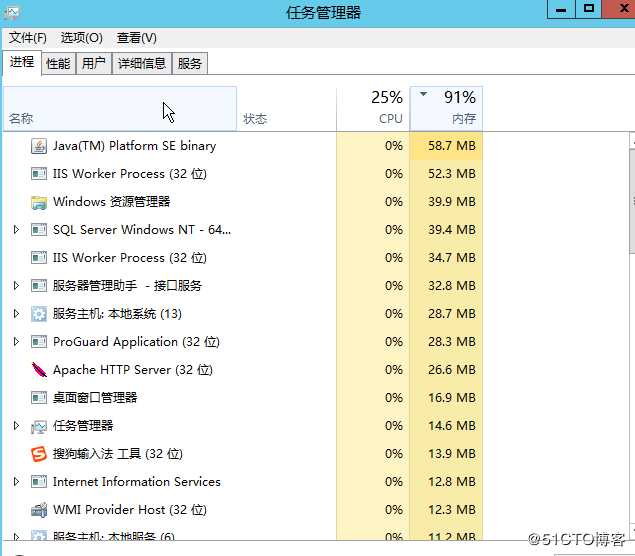This screenshot has width=635, height=556.
Task: Select the Windows 资源管理器 process name
Action: tap(111, 202)
